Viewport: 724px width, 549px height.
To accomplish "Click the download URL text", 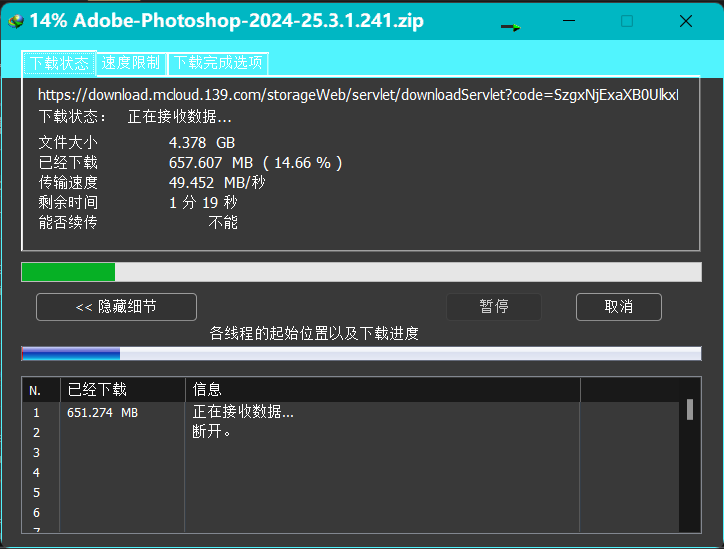I will coord(358,95).
